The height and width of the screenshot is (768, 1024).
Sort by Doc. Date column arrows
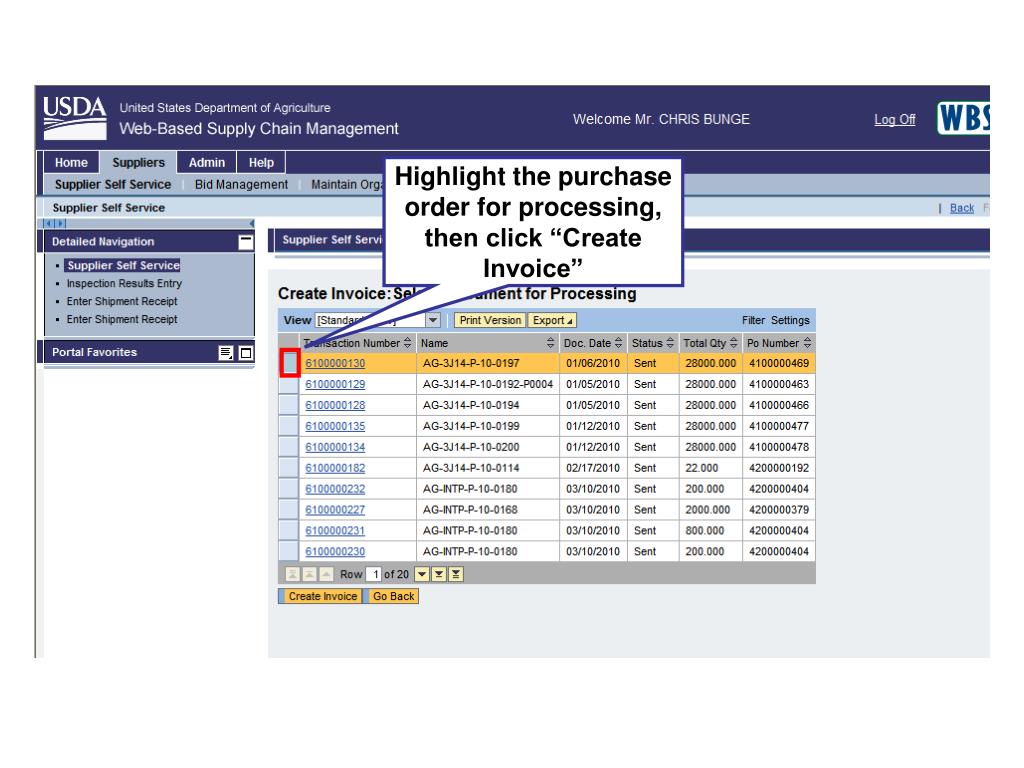tap(618, 343)
